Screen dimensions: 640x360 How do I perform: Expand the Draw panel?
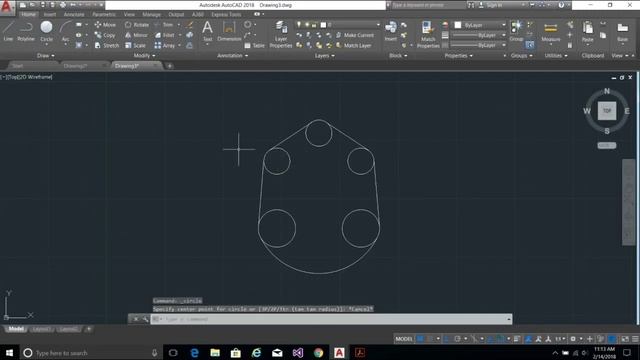[x=45, y=56]
